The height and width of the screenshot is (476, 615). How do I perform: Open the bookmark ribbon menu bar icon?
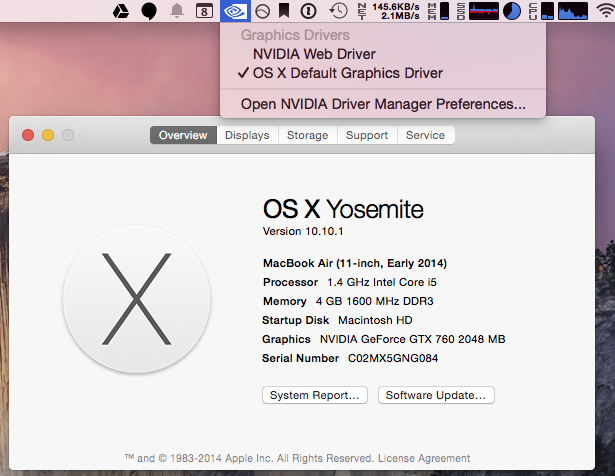click(x=284, y=11)
